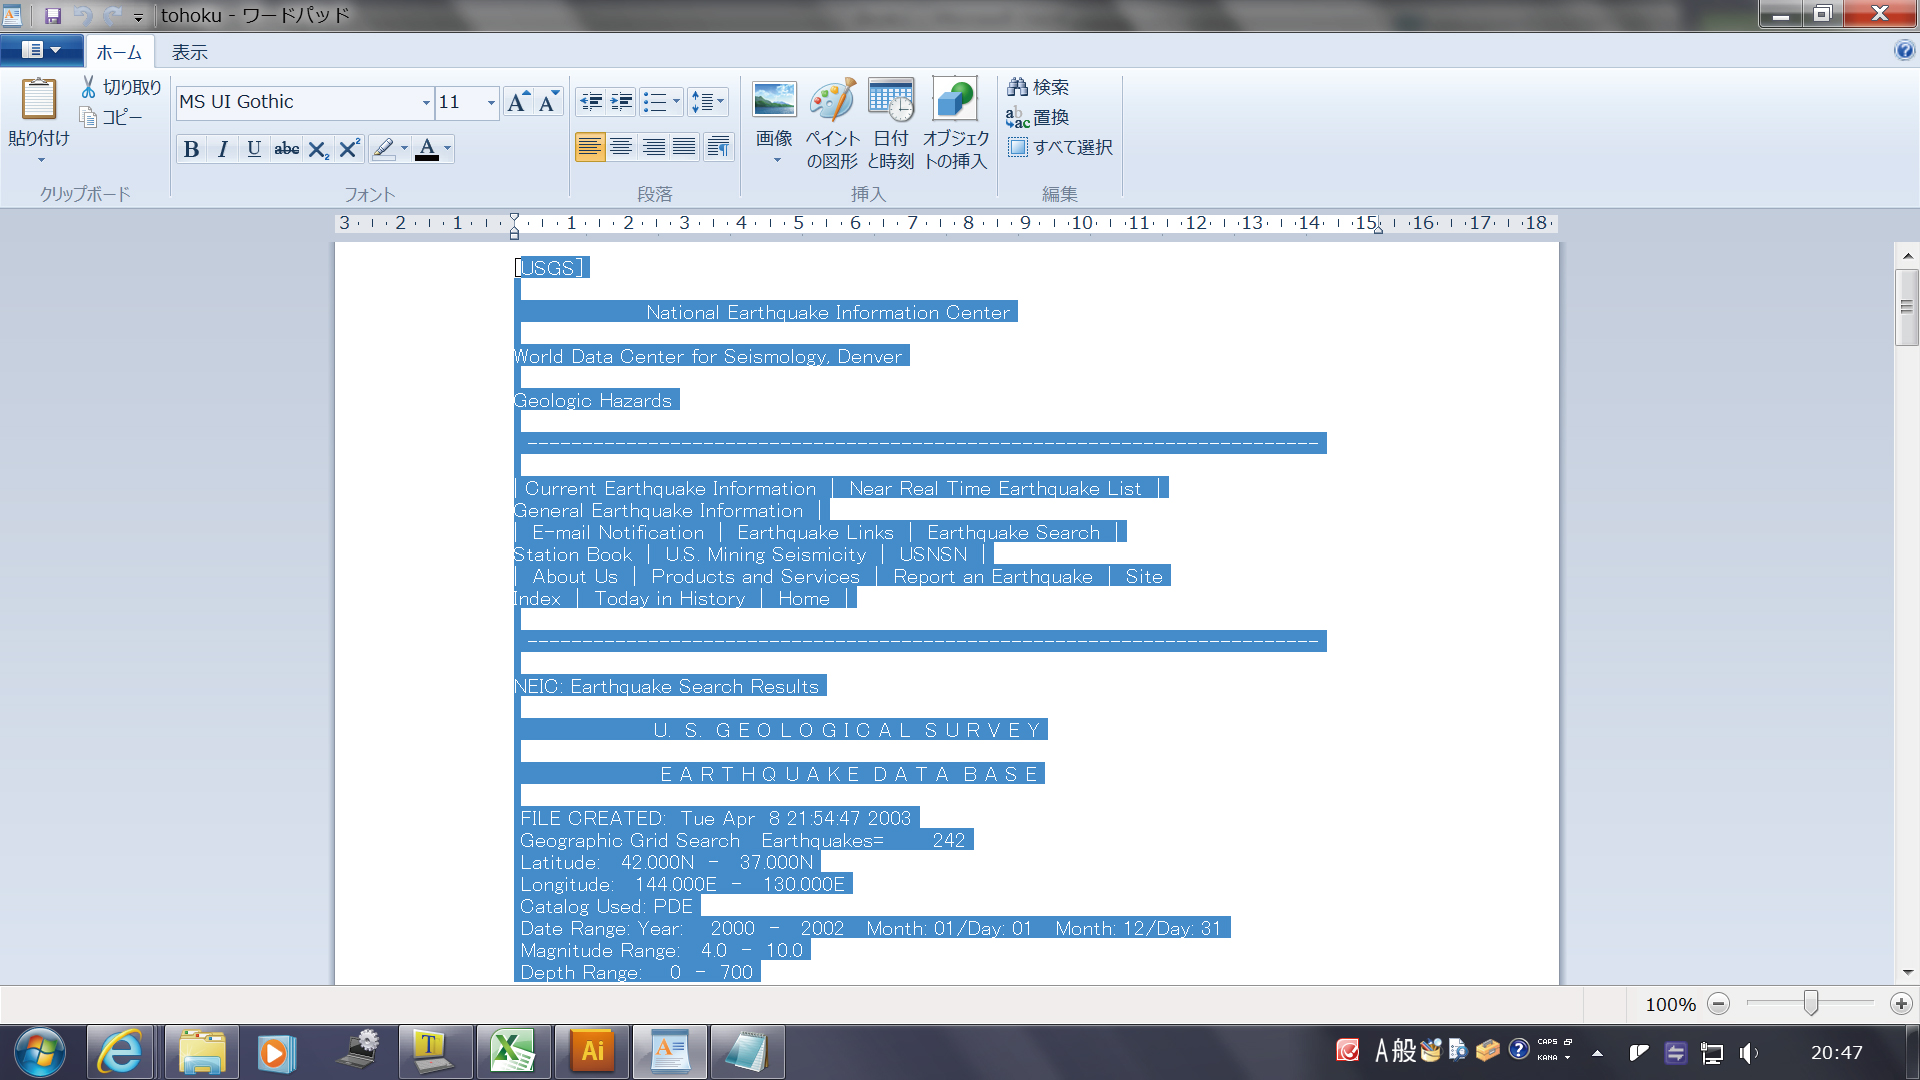Open Excel from taskbar
1920x1080 pixels.
click(x=513, y=1052)
